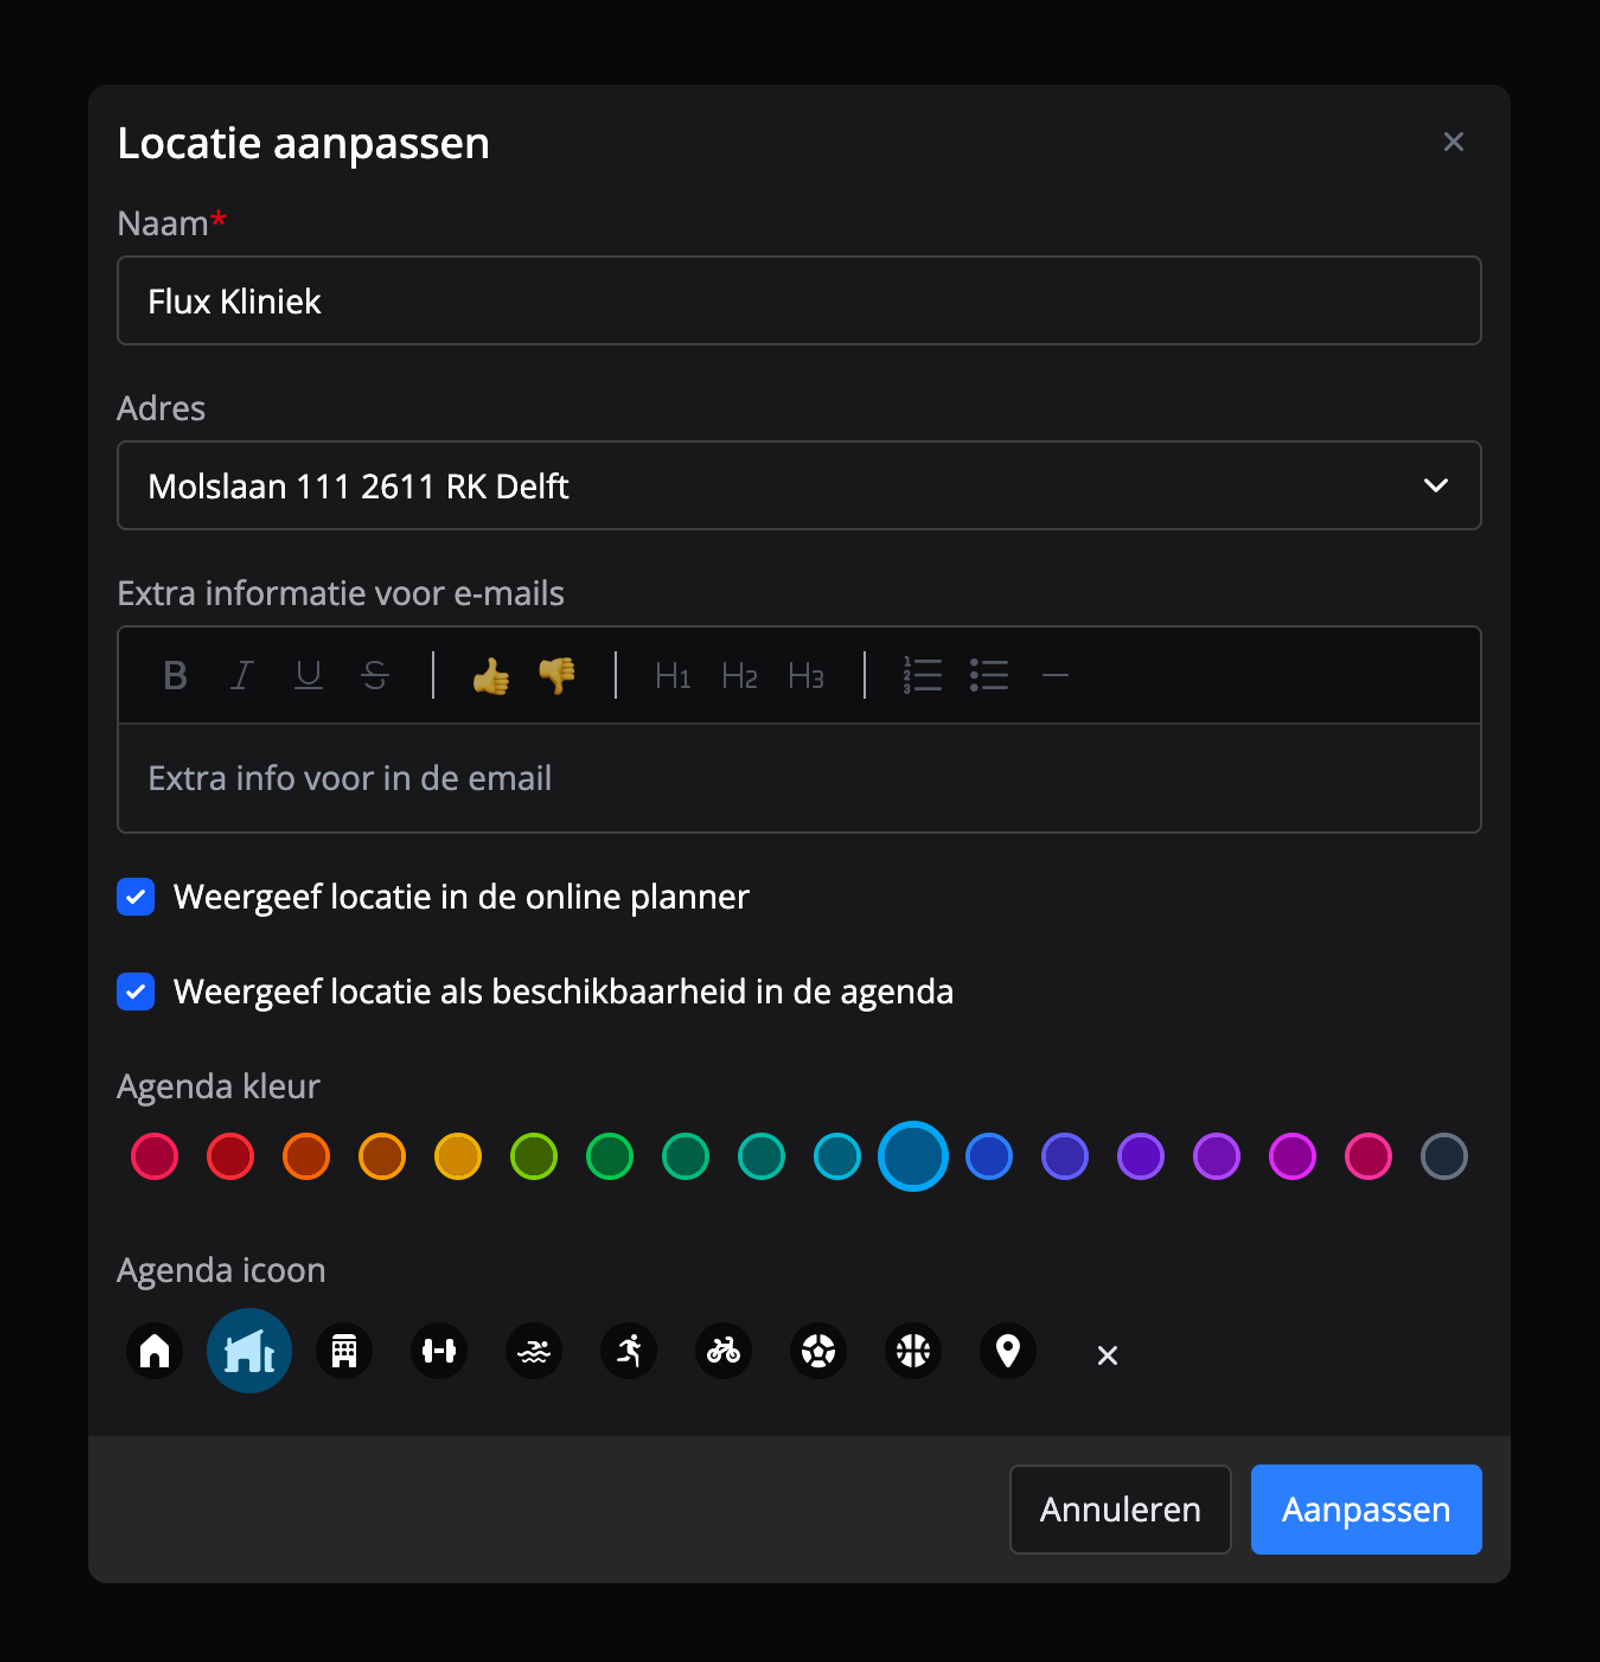Insert numbered list

pos(922,676)
